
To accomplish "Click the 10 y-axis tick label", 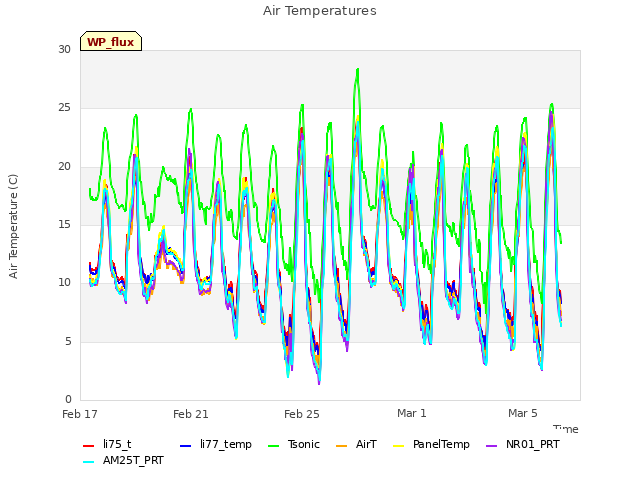I will (64, 282).
